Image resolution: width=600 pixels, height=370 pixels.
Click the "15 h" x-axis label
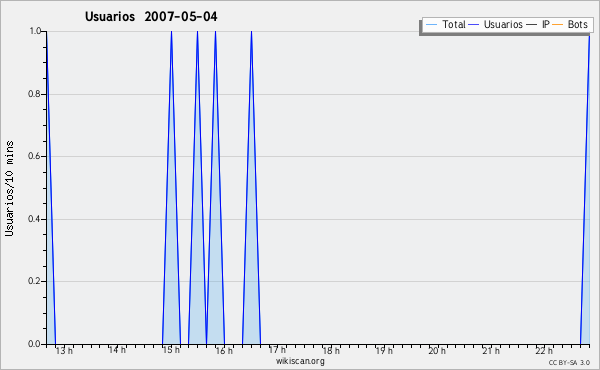(171, 350)
